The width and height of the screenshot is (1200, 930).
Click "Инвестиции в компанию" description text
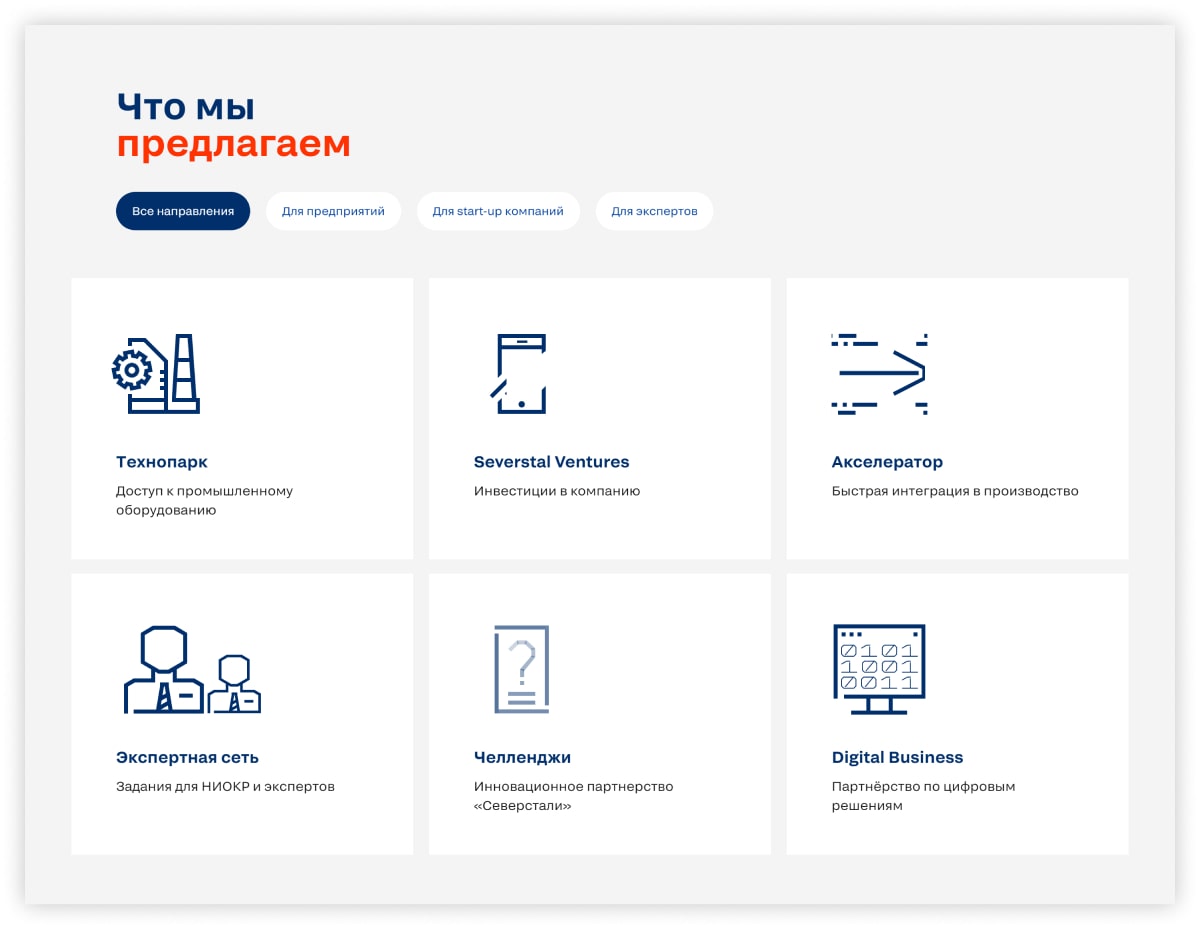tap(557, 491)
